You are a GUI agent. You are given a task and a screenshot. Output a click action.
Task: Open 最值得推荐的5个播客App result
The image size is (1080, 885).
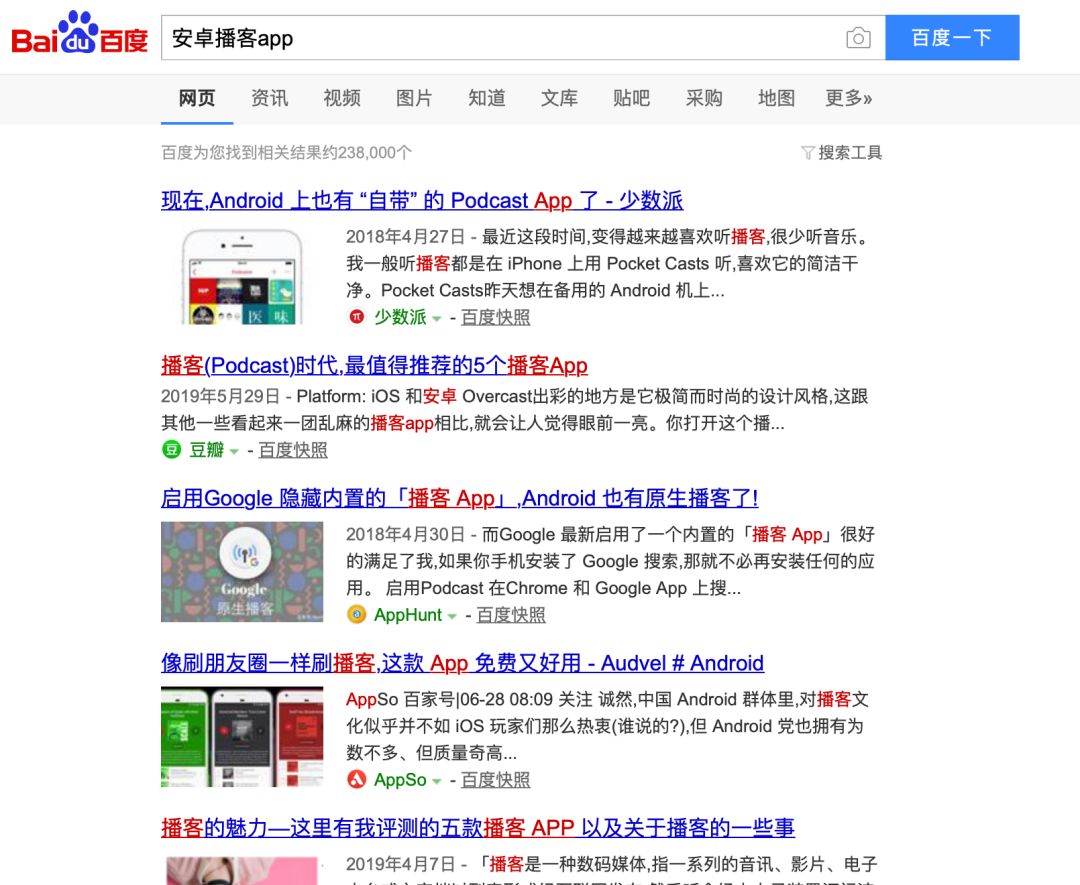tap(375, 365)
